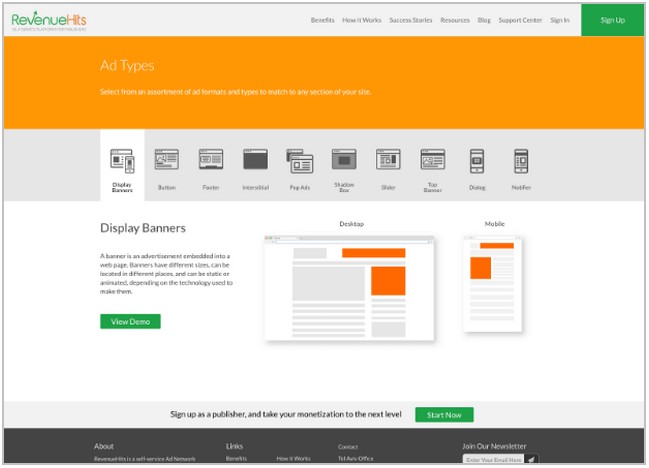Click the Ad Types page heading
The image size is (649, 468).
click(x=127, y=66)
